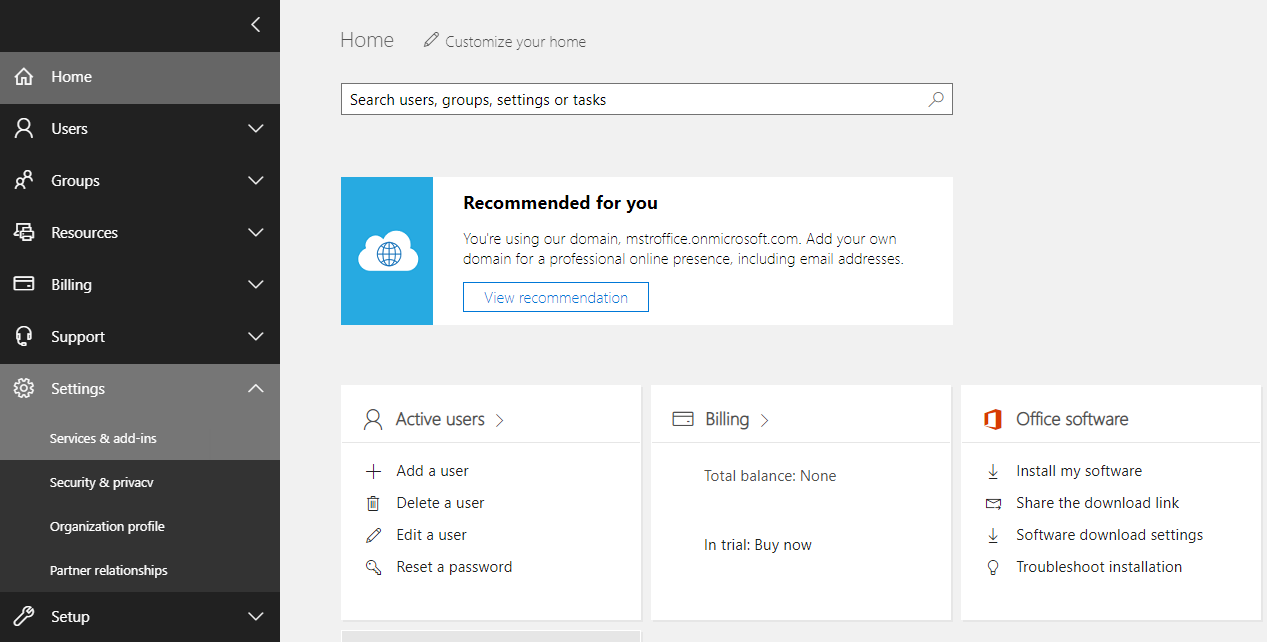The image size is (1267, 642).
Task: Click the trash icon for Delete a user
Action: [373, 503]
